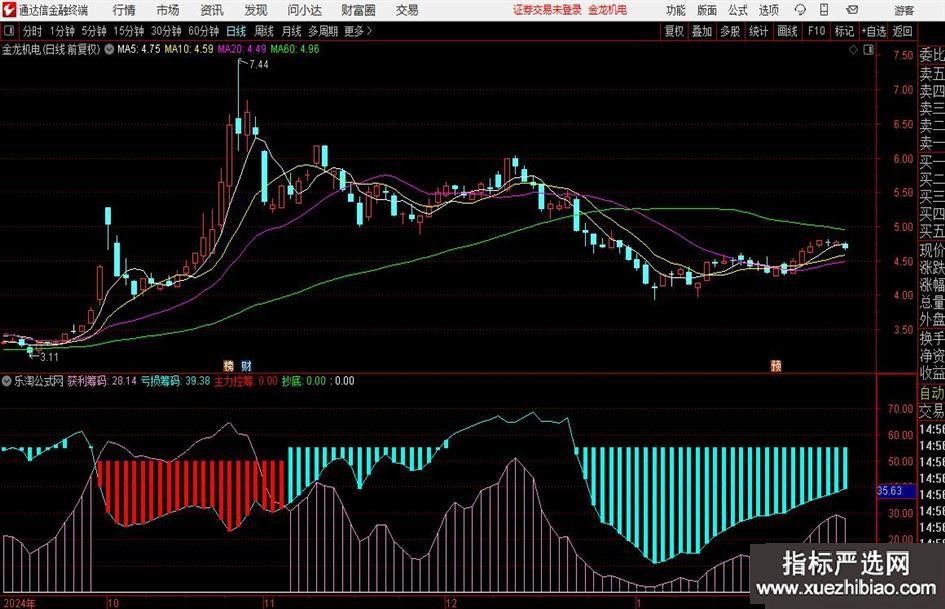Screen dimensions: 945x609
Task: Click the panel toggle icon beside the diamond
Action: (867, 48)
